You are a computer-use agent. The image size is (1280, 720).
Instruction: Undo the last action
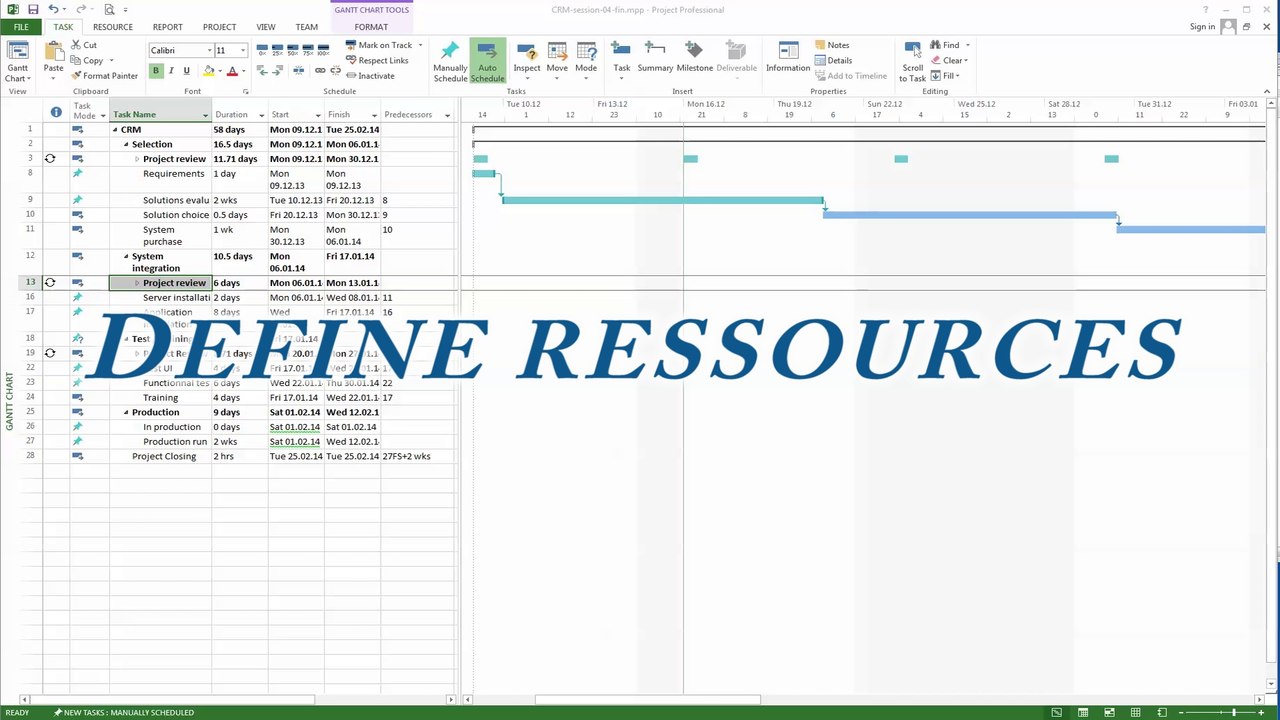tap(53, 10)
